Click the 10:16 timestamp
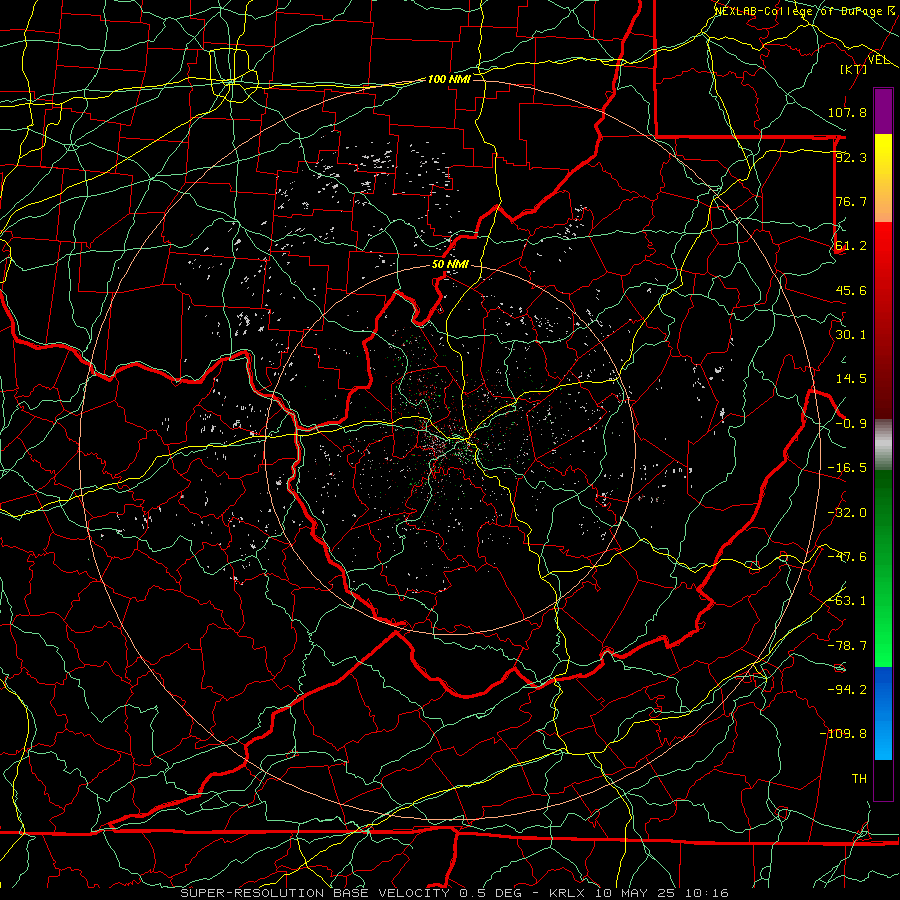This screenshot has width=900, height=900. click(x=707, y=893)
